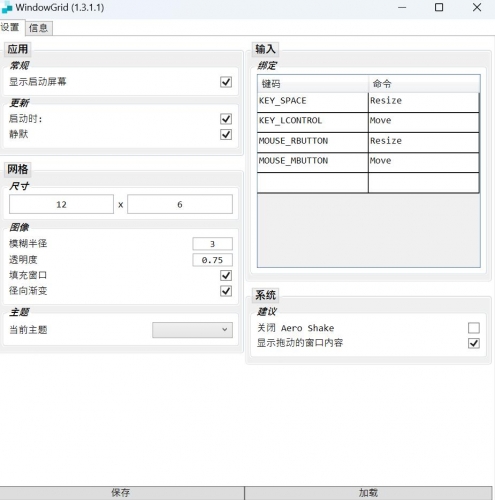The height and width of the screenshot is (500, 495).
Task: Enable the 关闭 Aero Shake checkbox
Action: [474, 328]
